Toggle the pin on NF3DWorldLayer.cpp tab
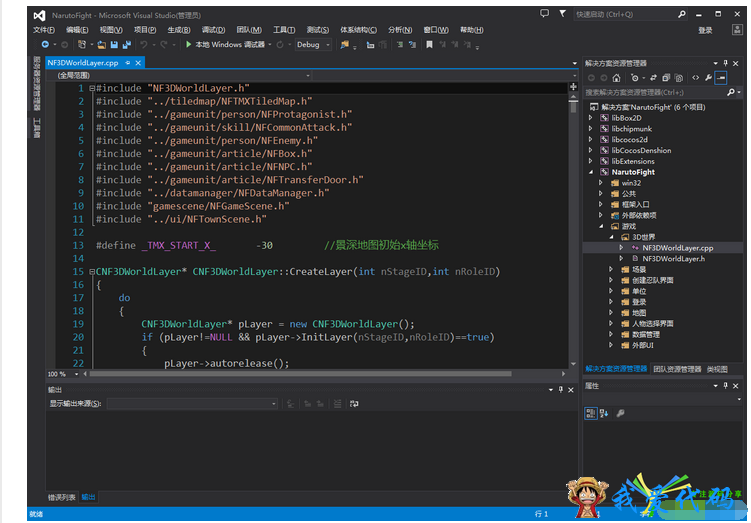This screenshot has width=751, height=523. click(127, 63)
